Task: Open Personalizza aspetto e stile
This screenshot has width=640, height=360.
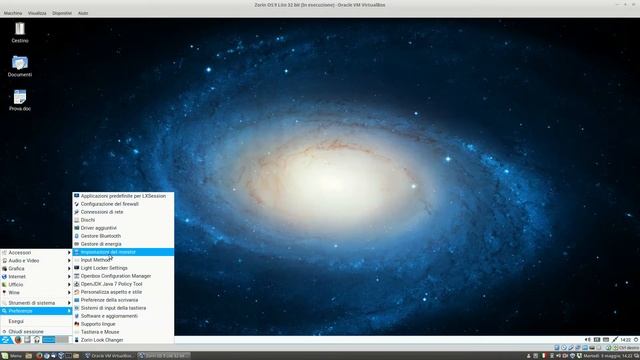Action: [123, 292]
